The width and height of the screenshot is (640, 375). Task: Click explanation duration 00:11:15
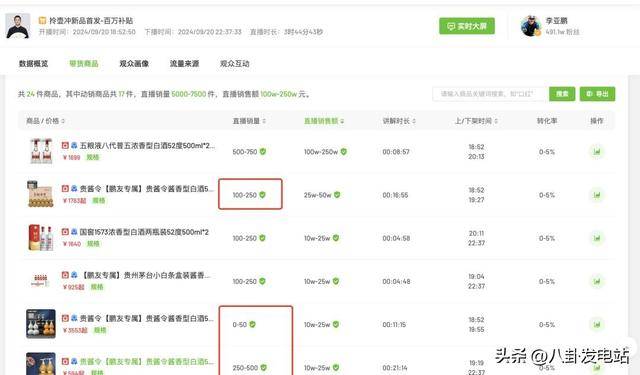point(394,325)
